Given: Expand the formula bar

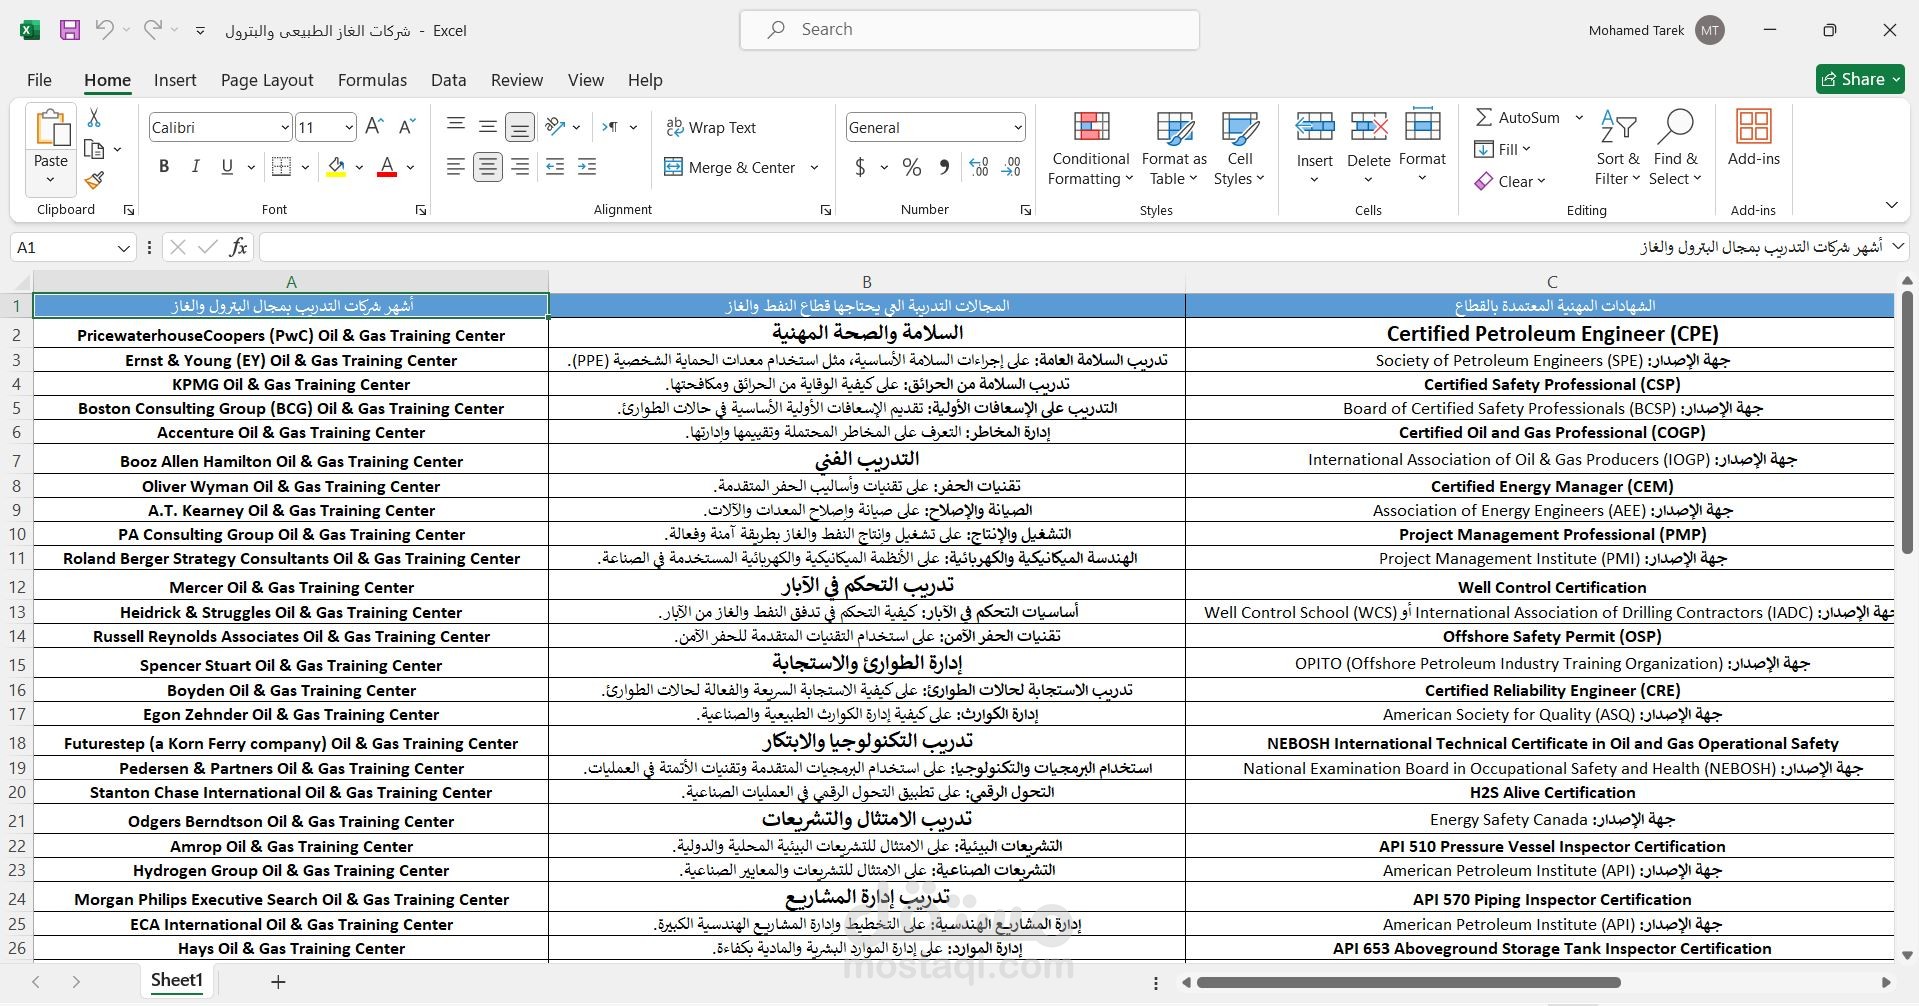Looking at the screenshot, I should (x=1897, y=246).
